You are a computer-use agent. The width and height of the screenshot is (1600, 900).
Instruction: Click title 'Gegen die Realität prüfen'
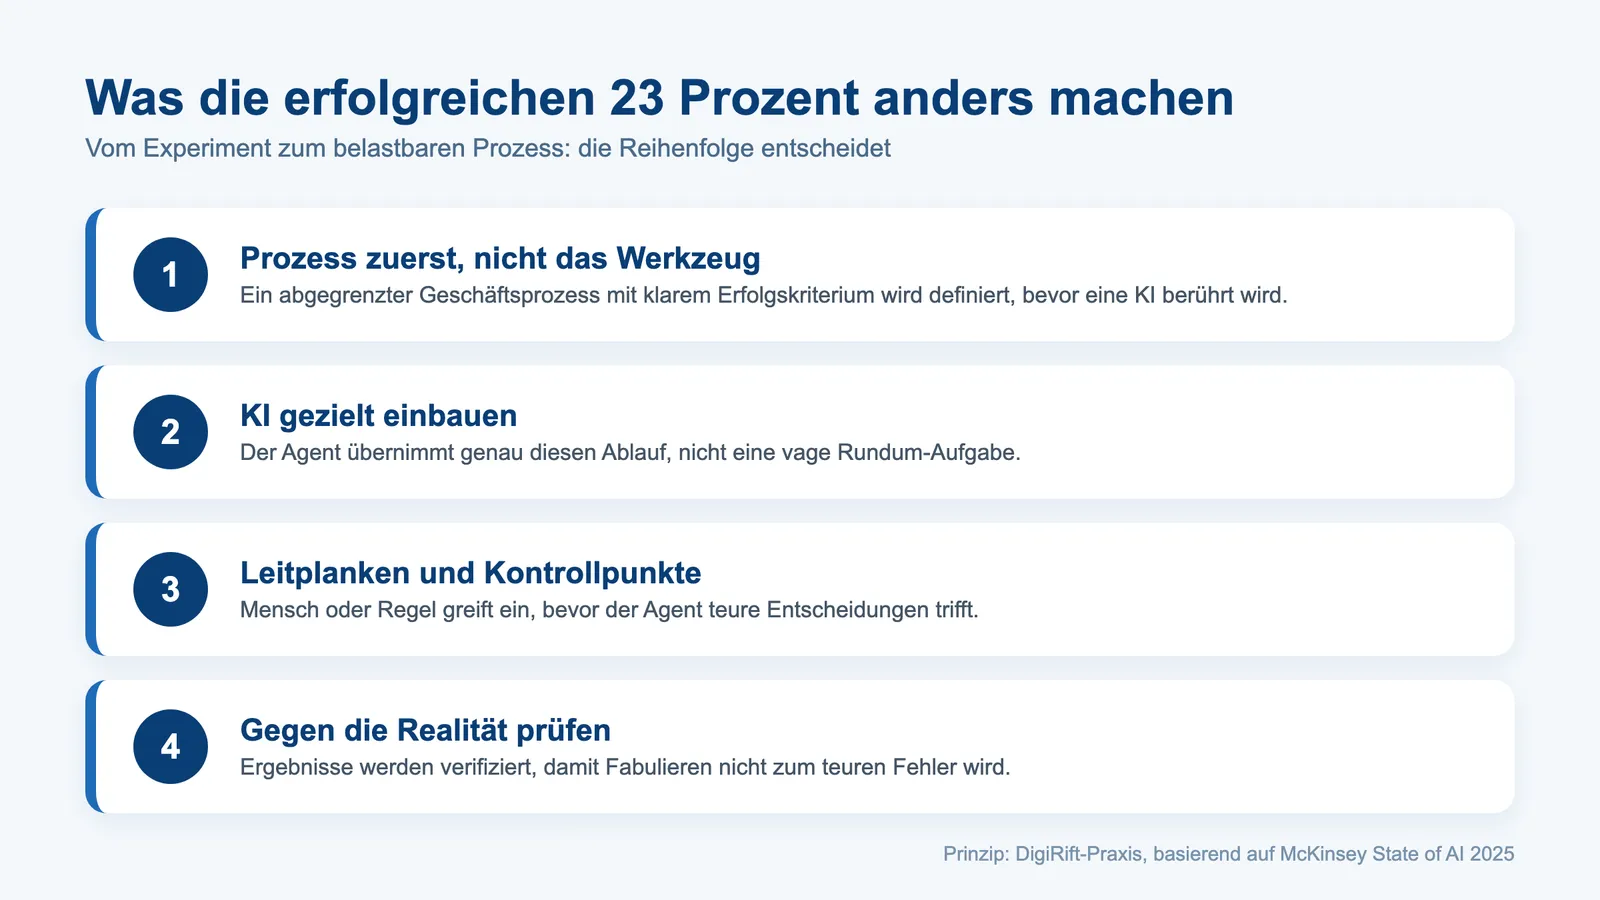click(425, 730)
